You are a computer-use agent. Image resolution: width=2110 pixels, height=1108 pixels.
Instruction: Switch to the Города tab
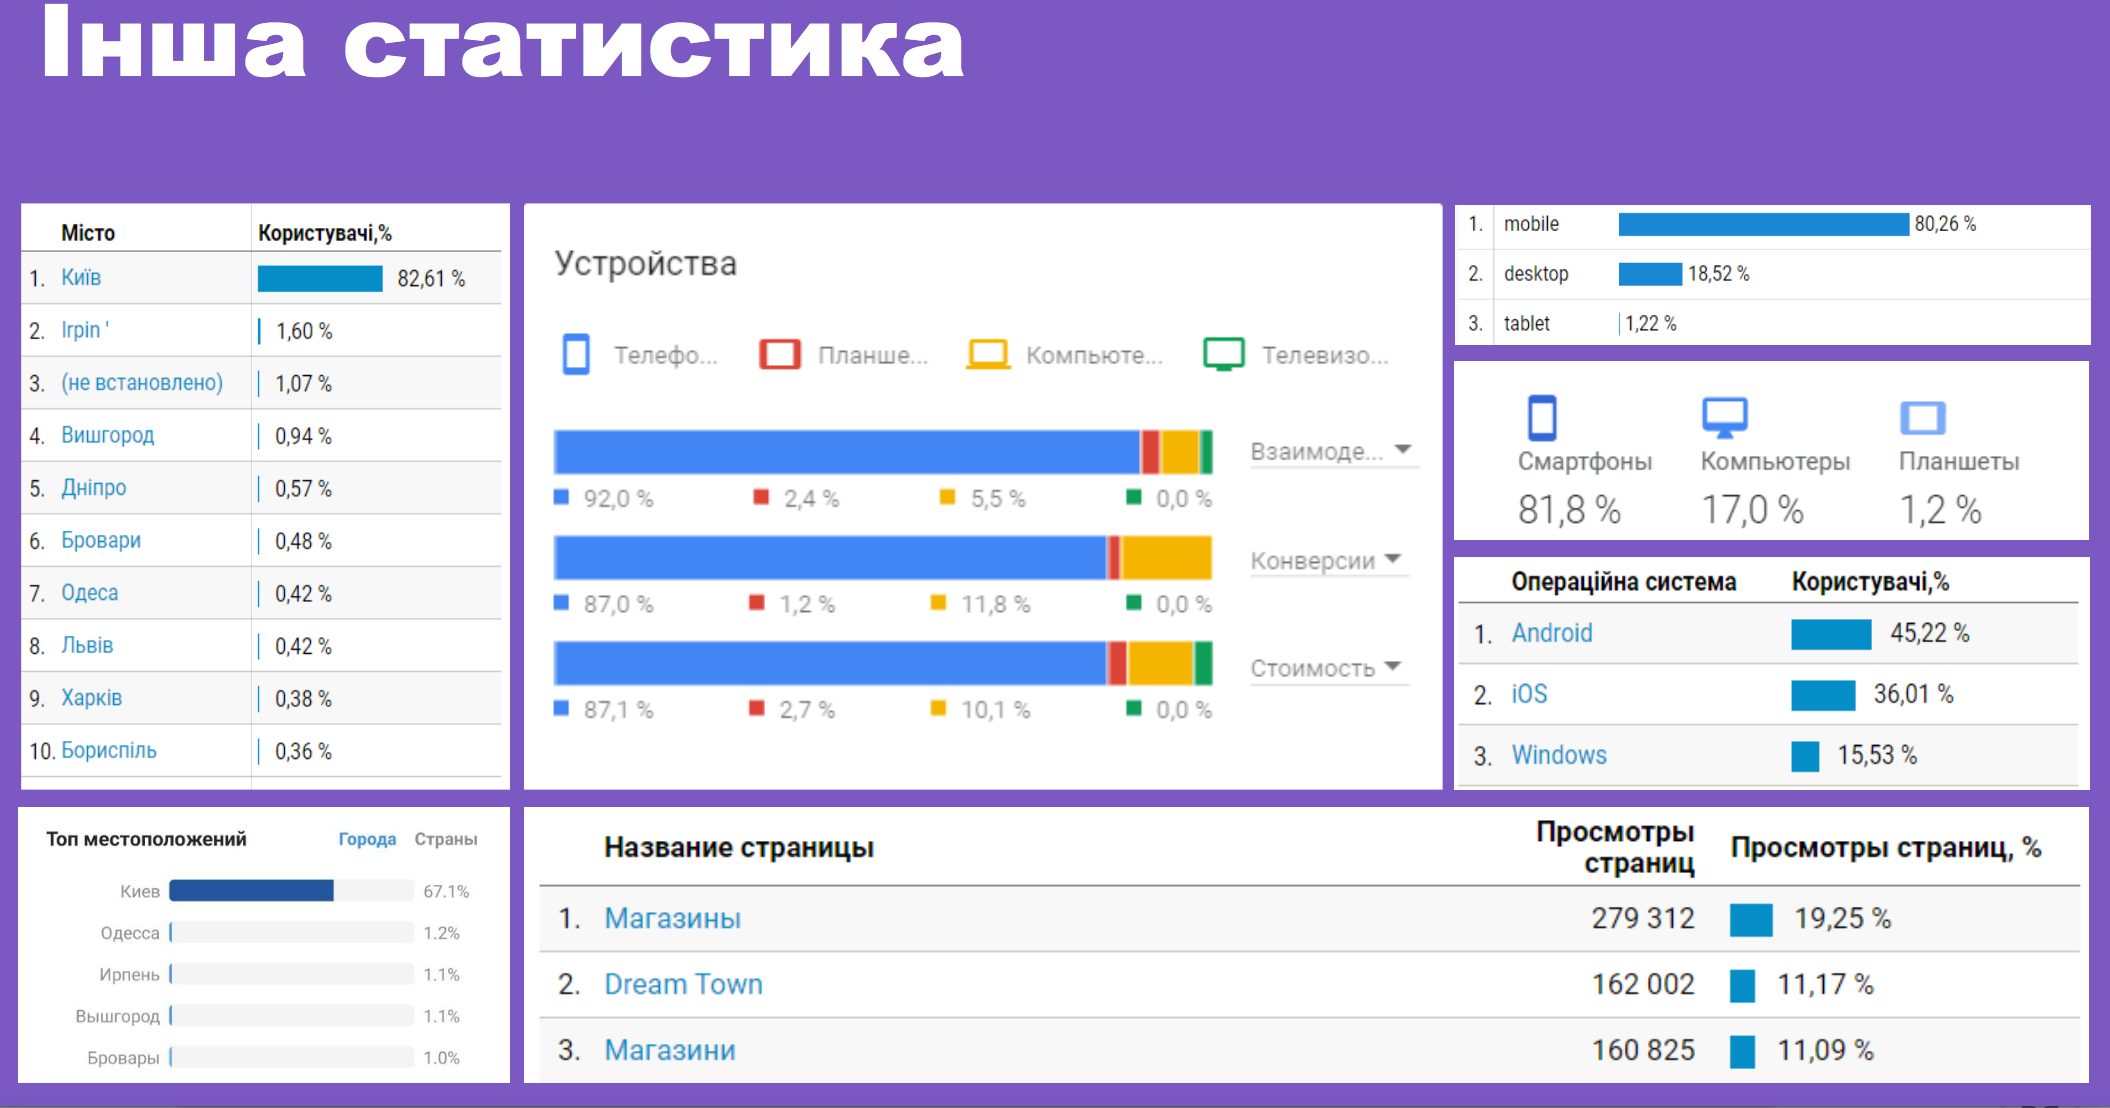coord(367,839)
